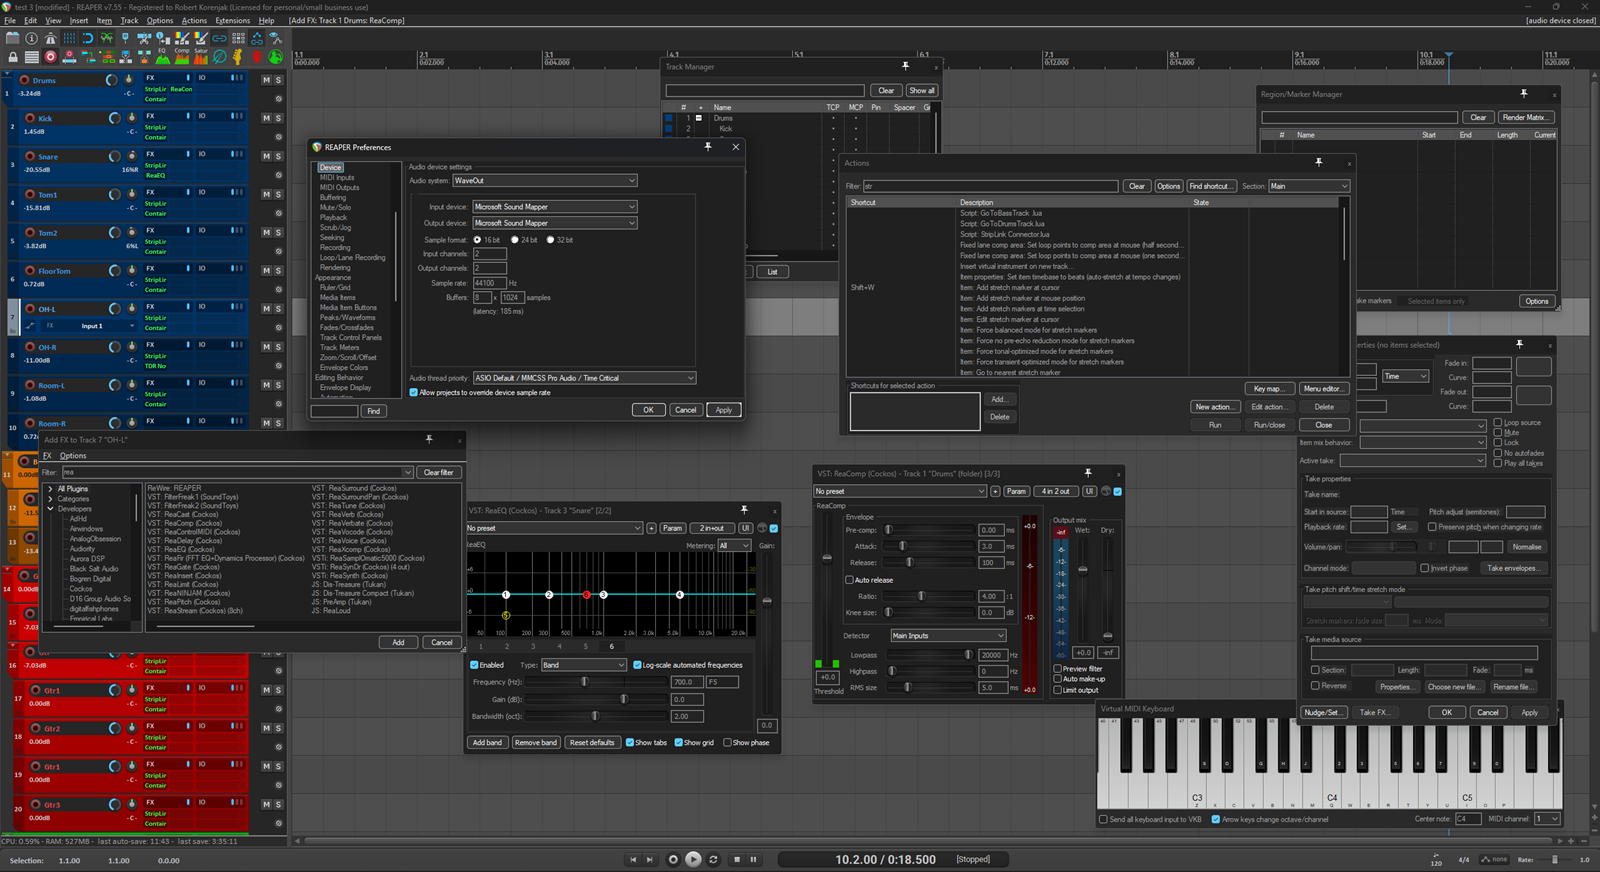Click the transport Record button

(x=673, y=859)
